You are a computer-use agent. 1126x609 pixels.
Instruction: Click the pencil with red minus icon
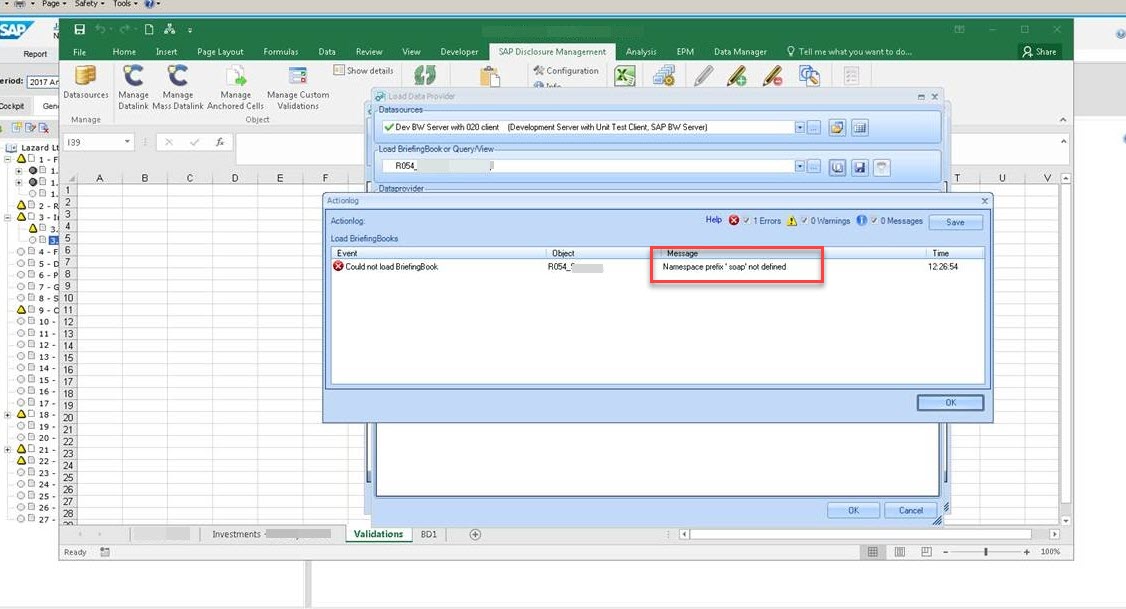[x=773, y=75]
